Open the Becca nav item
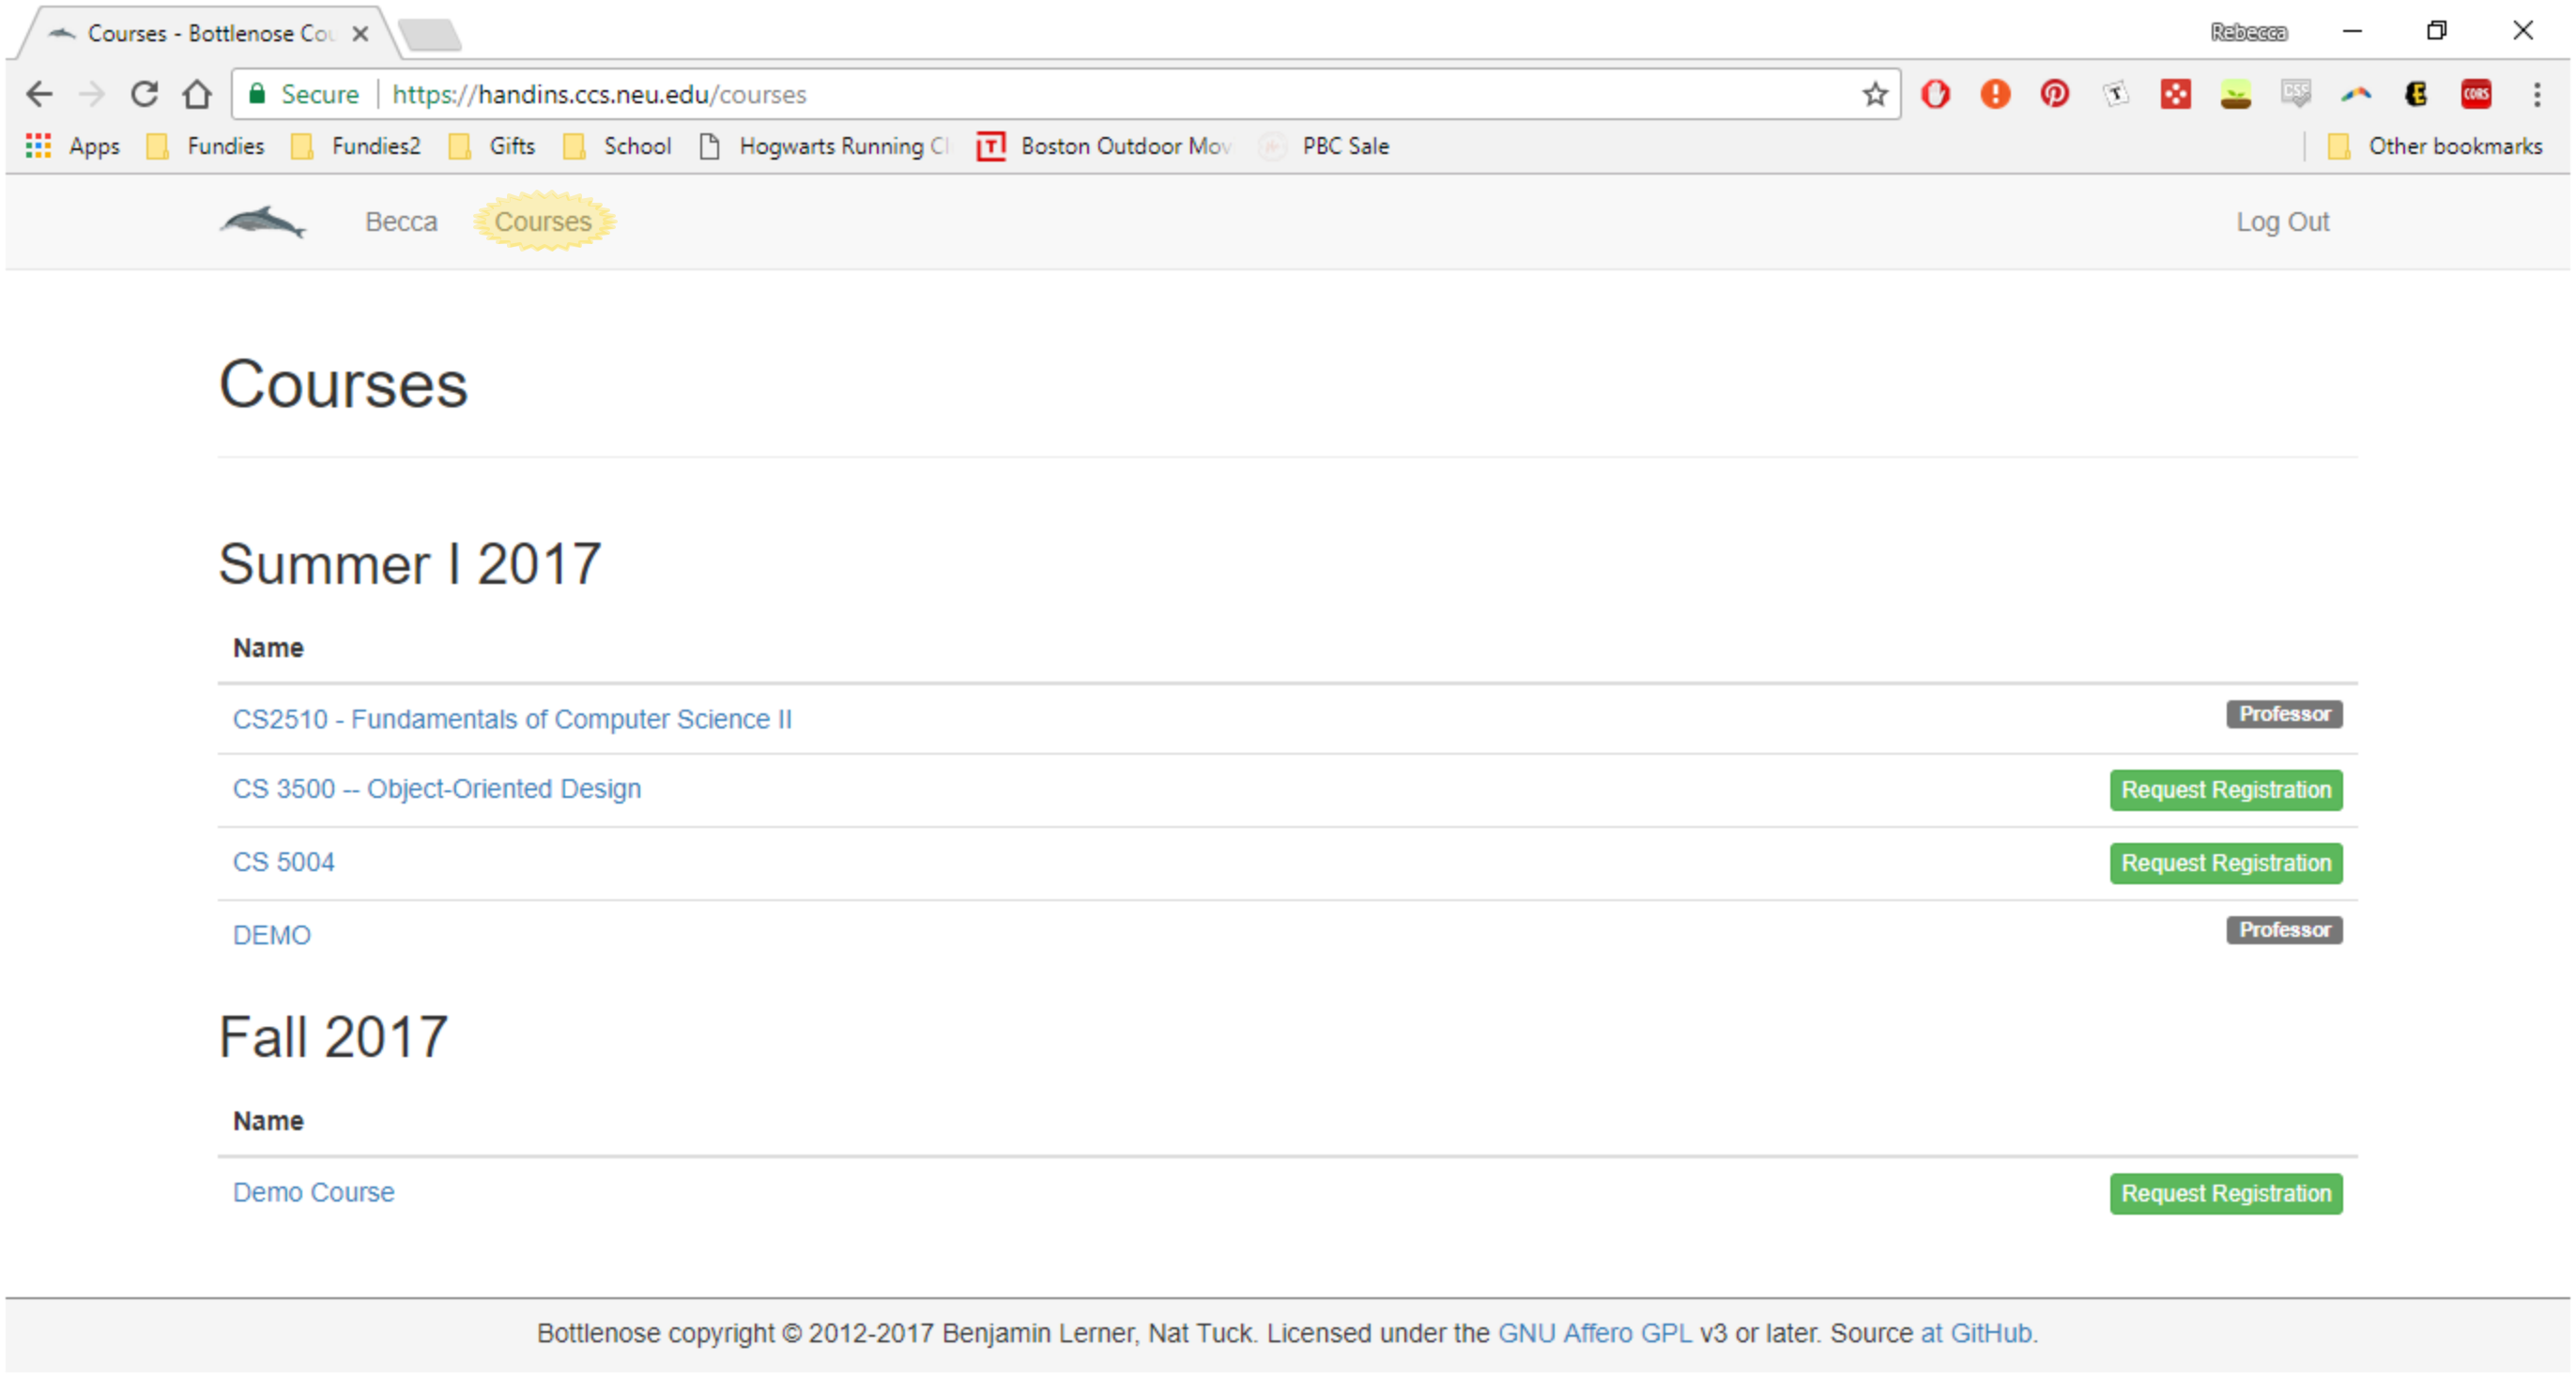 point(401,221)
